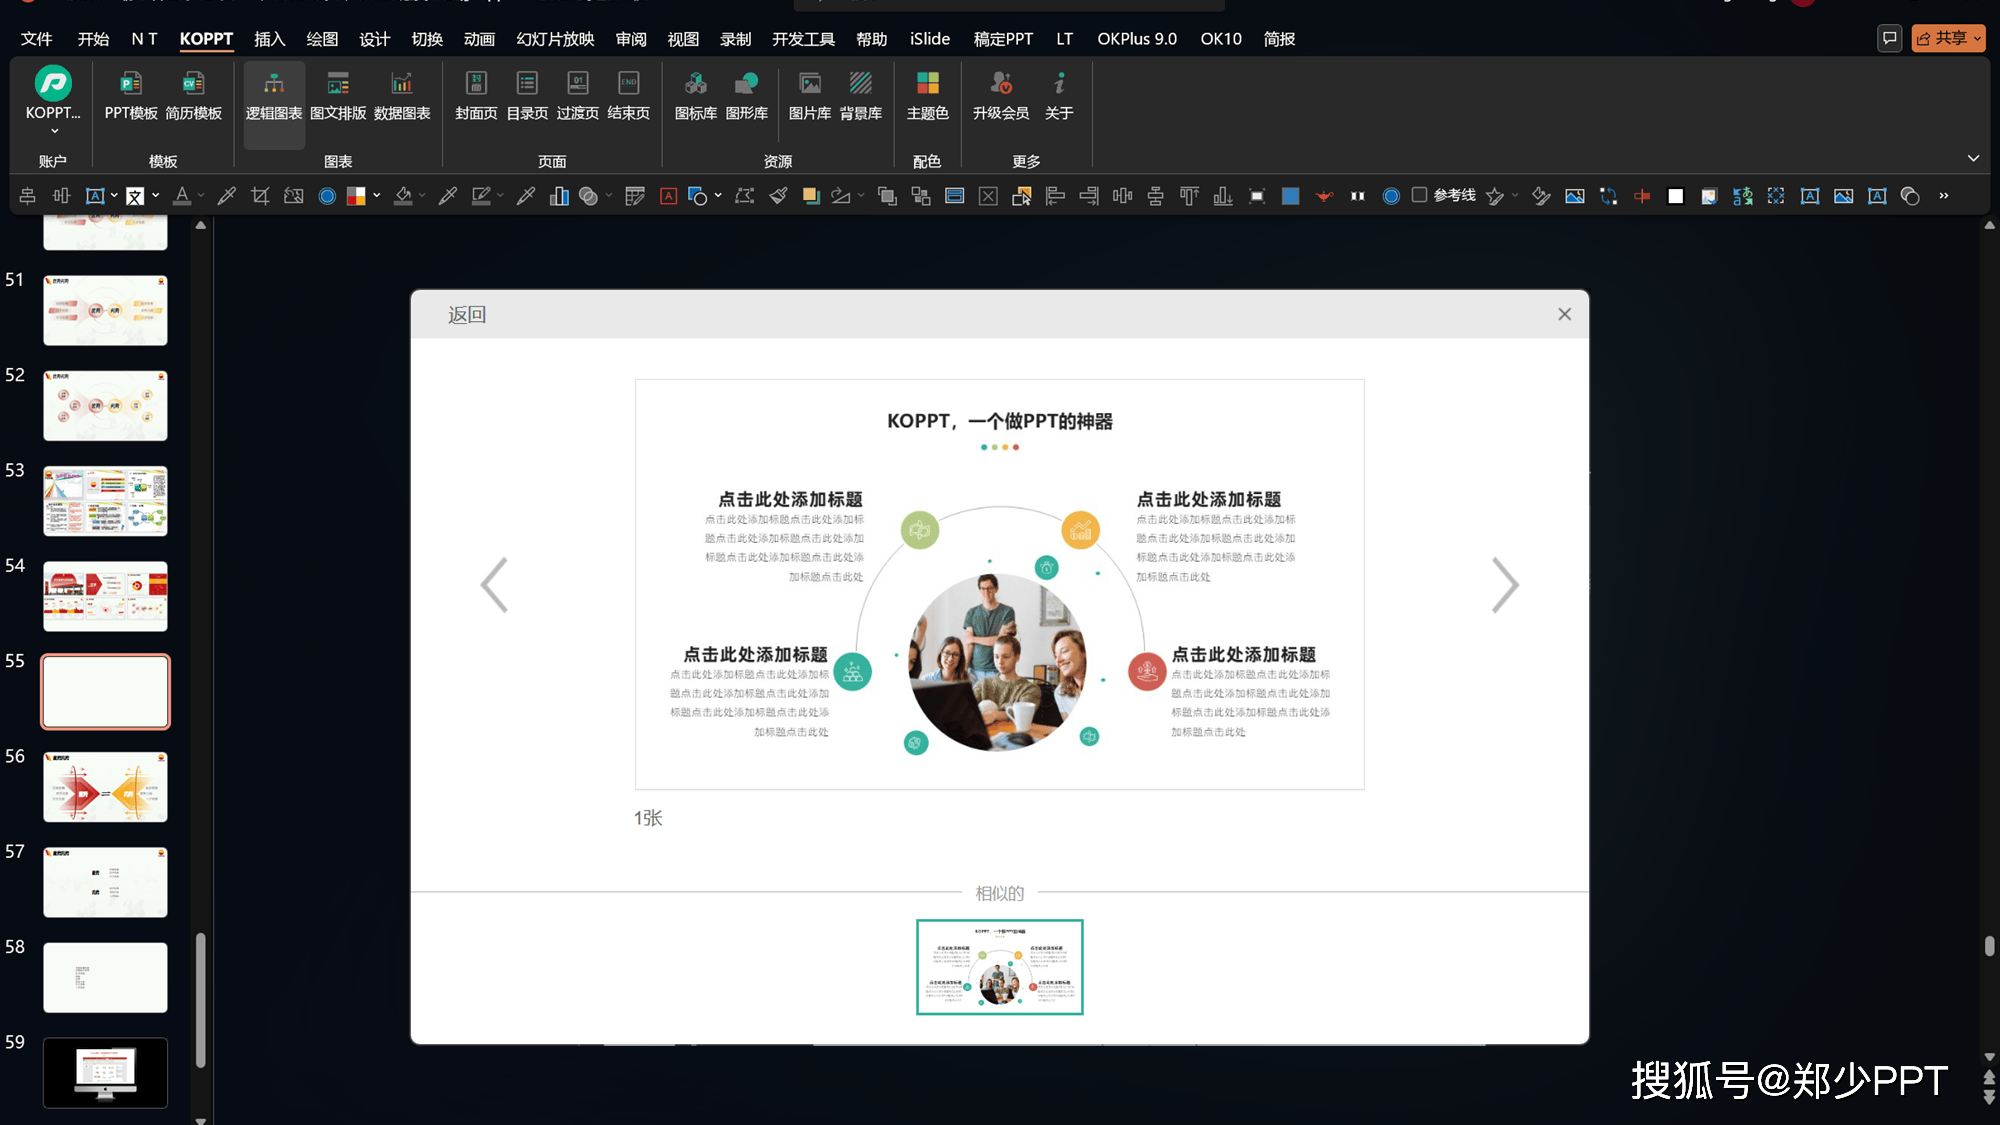Open the 共享 share dropdown

point(1948,38)
